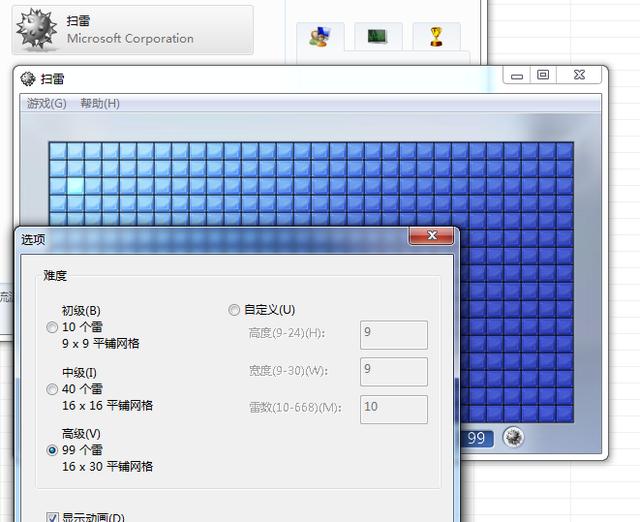Click the 99 mines remaining counter
The image size is (640, 522).
476,438
